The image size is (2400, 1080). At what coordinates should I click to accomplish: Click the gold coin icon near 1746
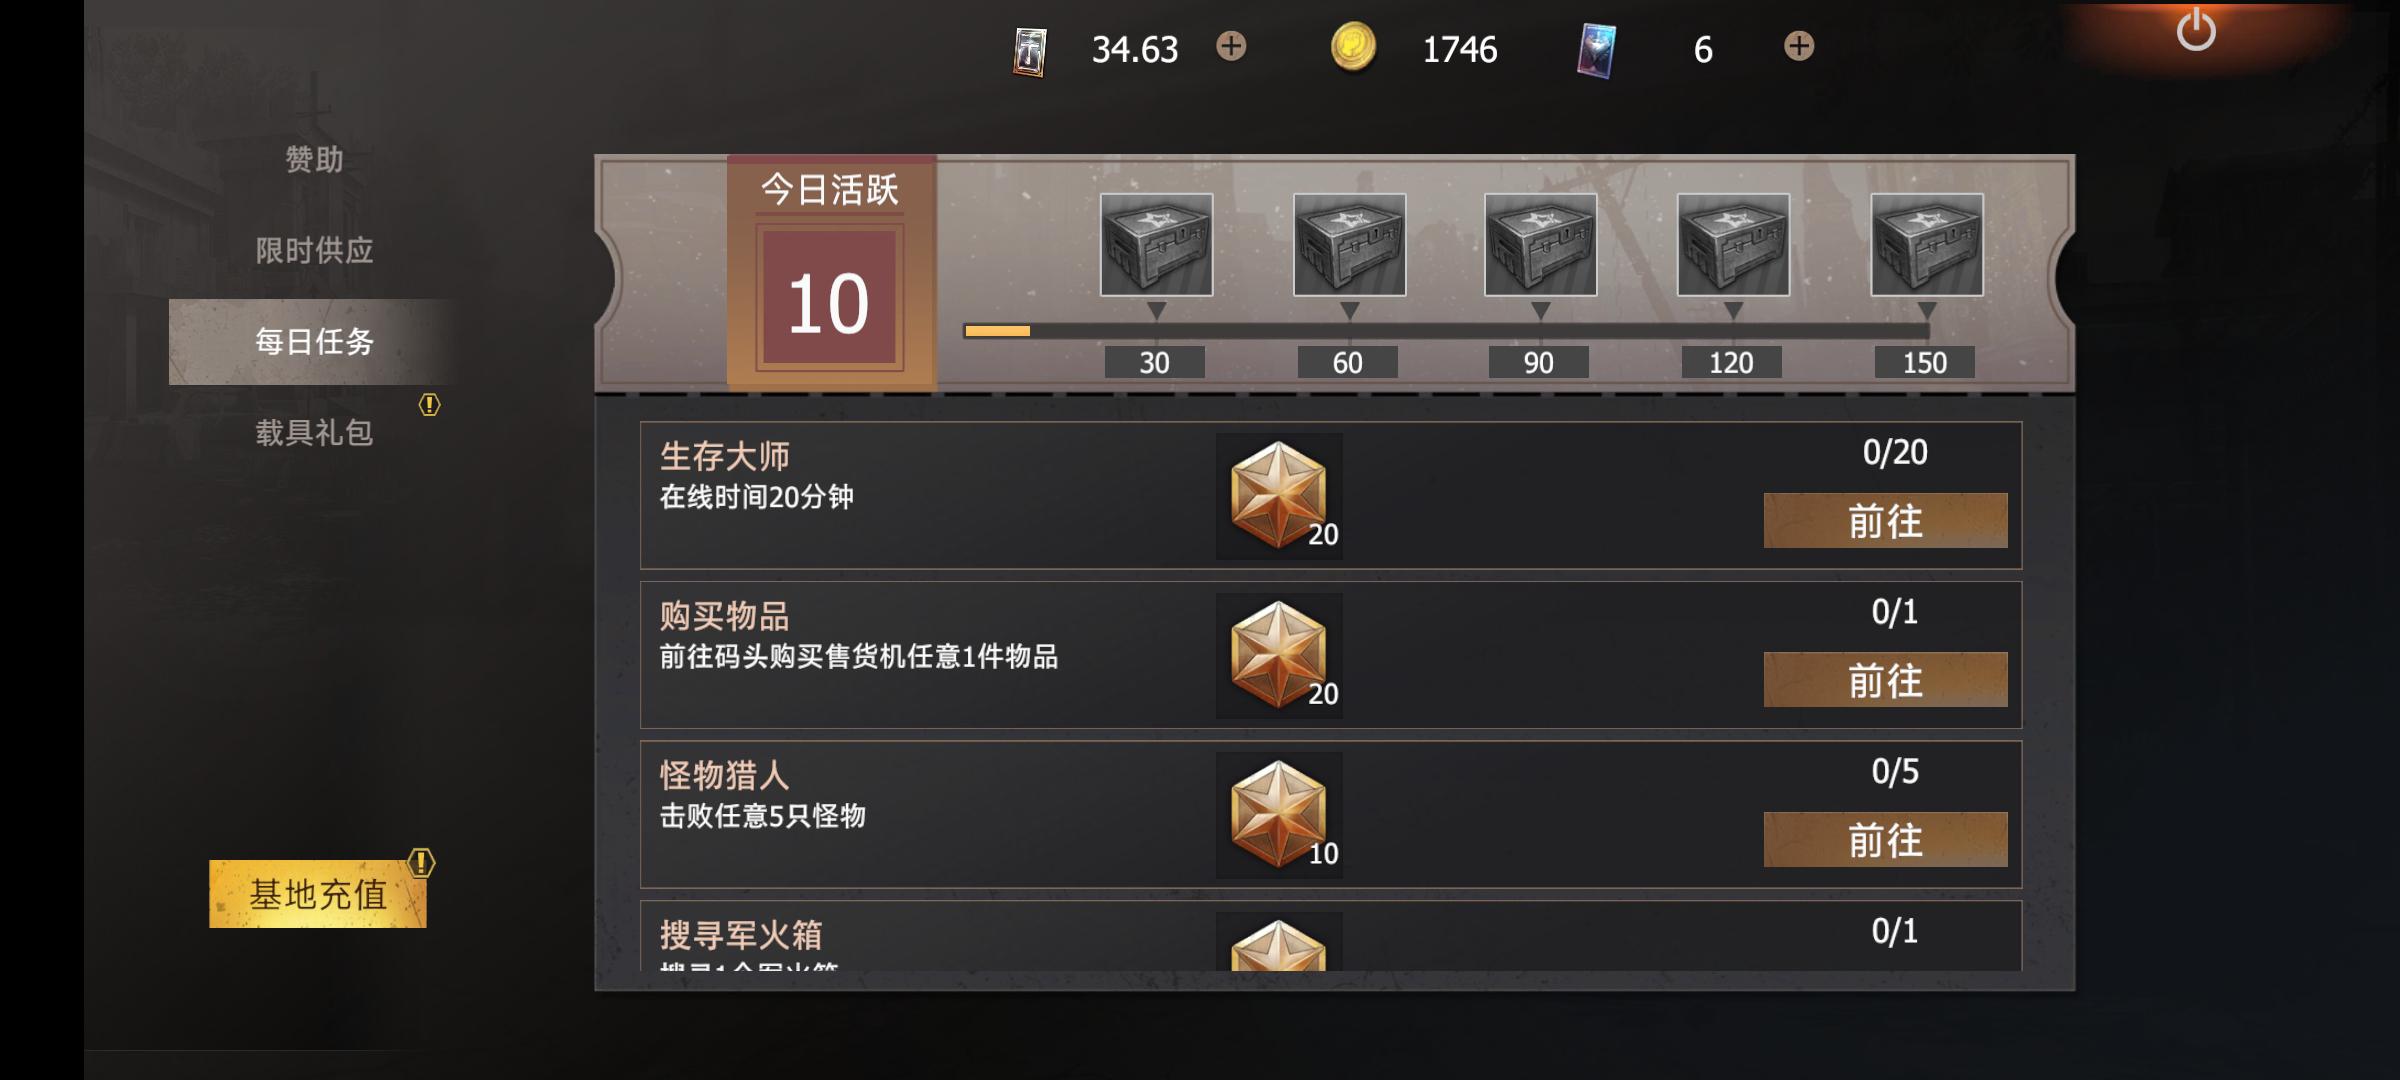click(1353, 47)
